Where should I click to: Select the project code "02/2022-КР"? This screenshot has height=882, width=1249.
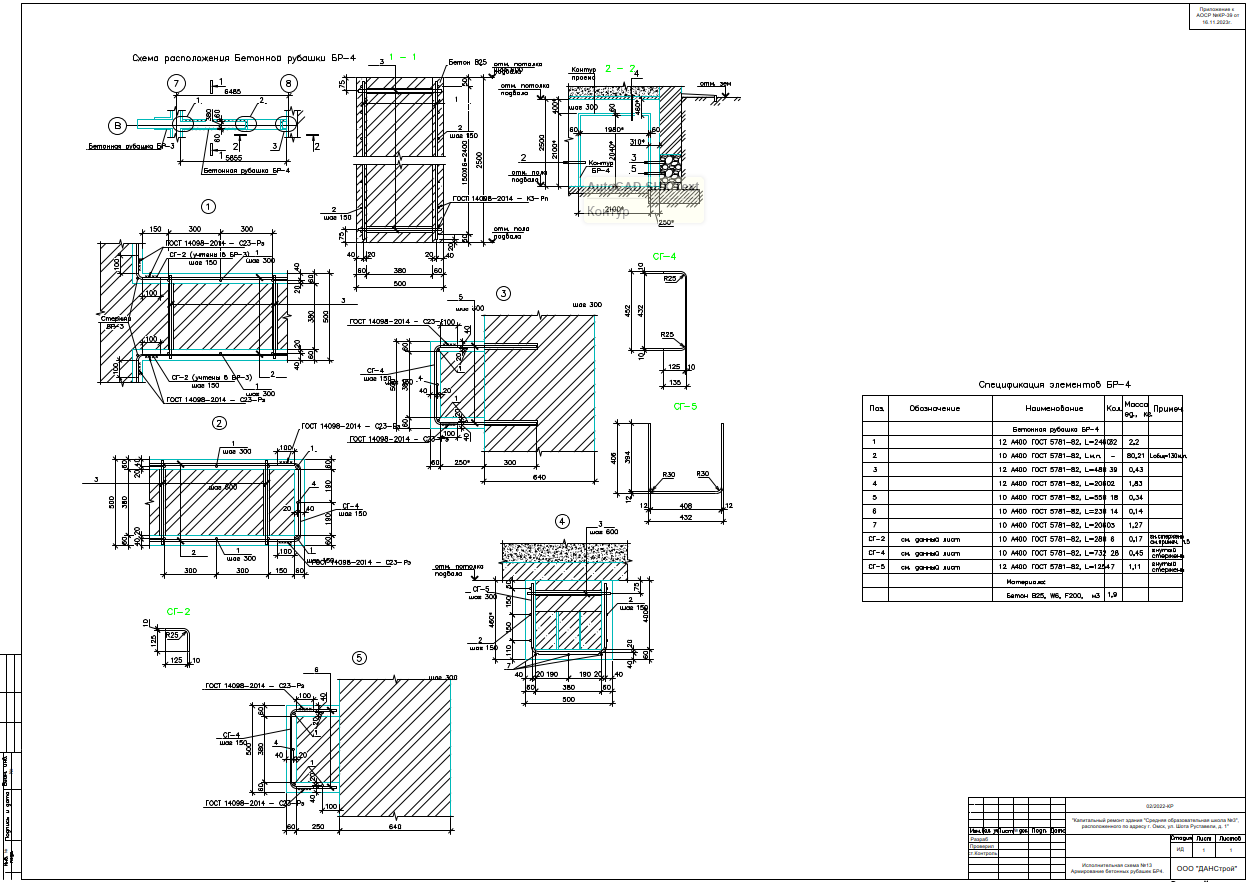pyautogui.click(x=1159, y=805)
